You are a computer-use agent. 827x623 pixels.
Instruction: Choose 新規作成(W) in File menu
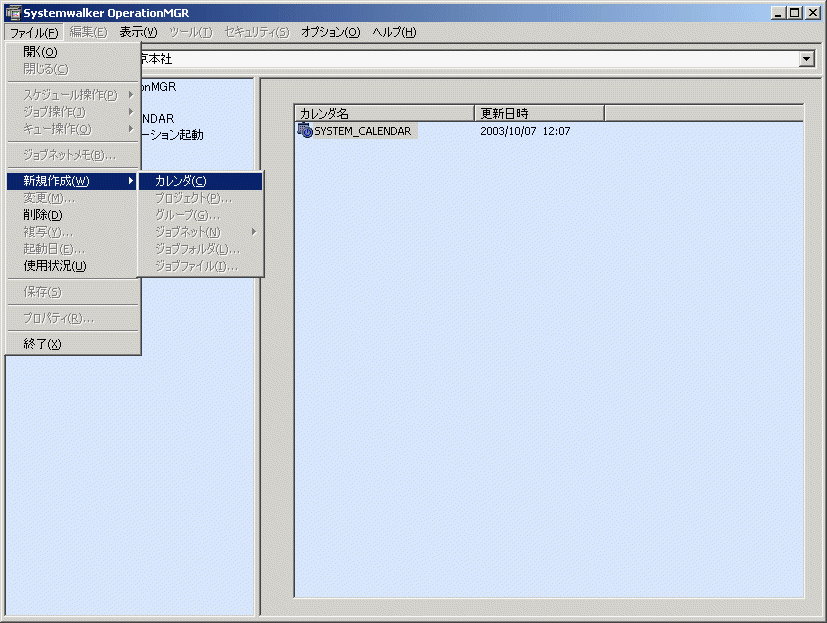(56, 181)
